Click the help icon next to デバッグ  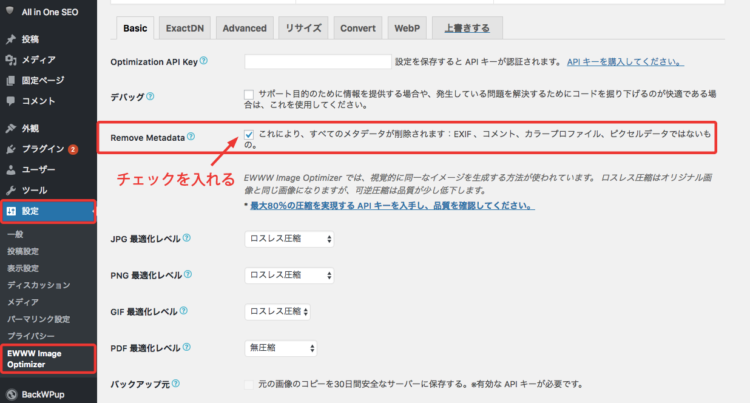(151, 96)
